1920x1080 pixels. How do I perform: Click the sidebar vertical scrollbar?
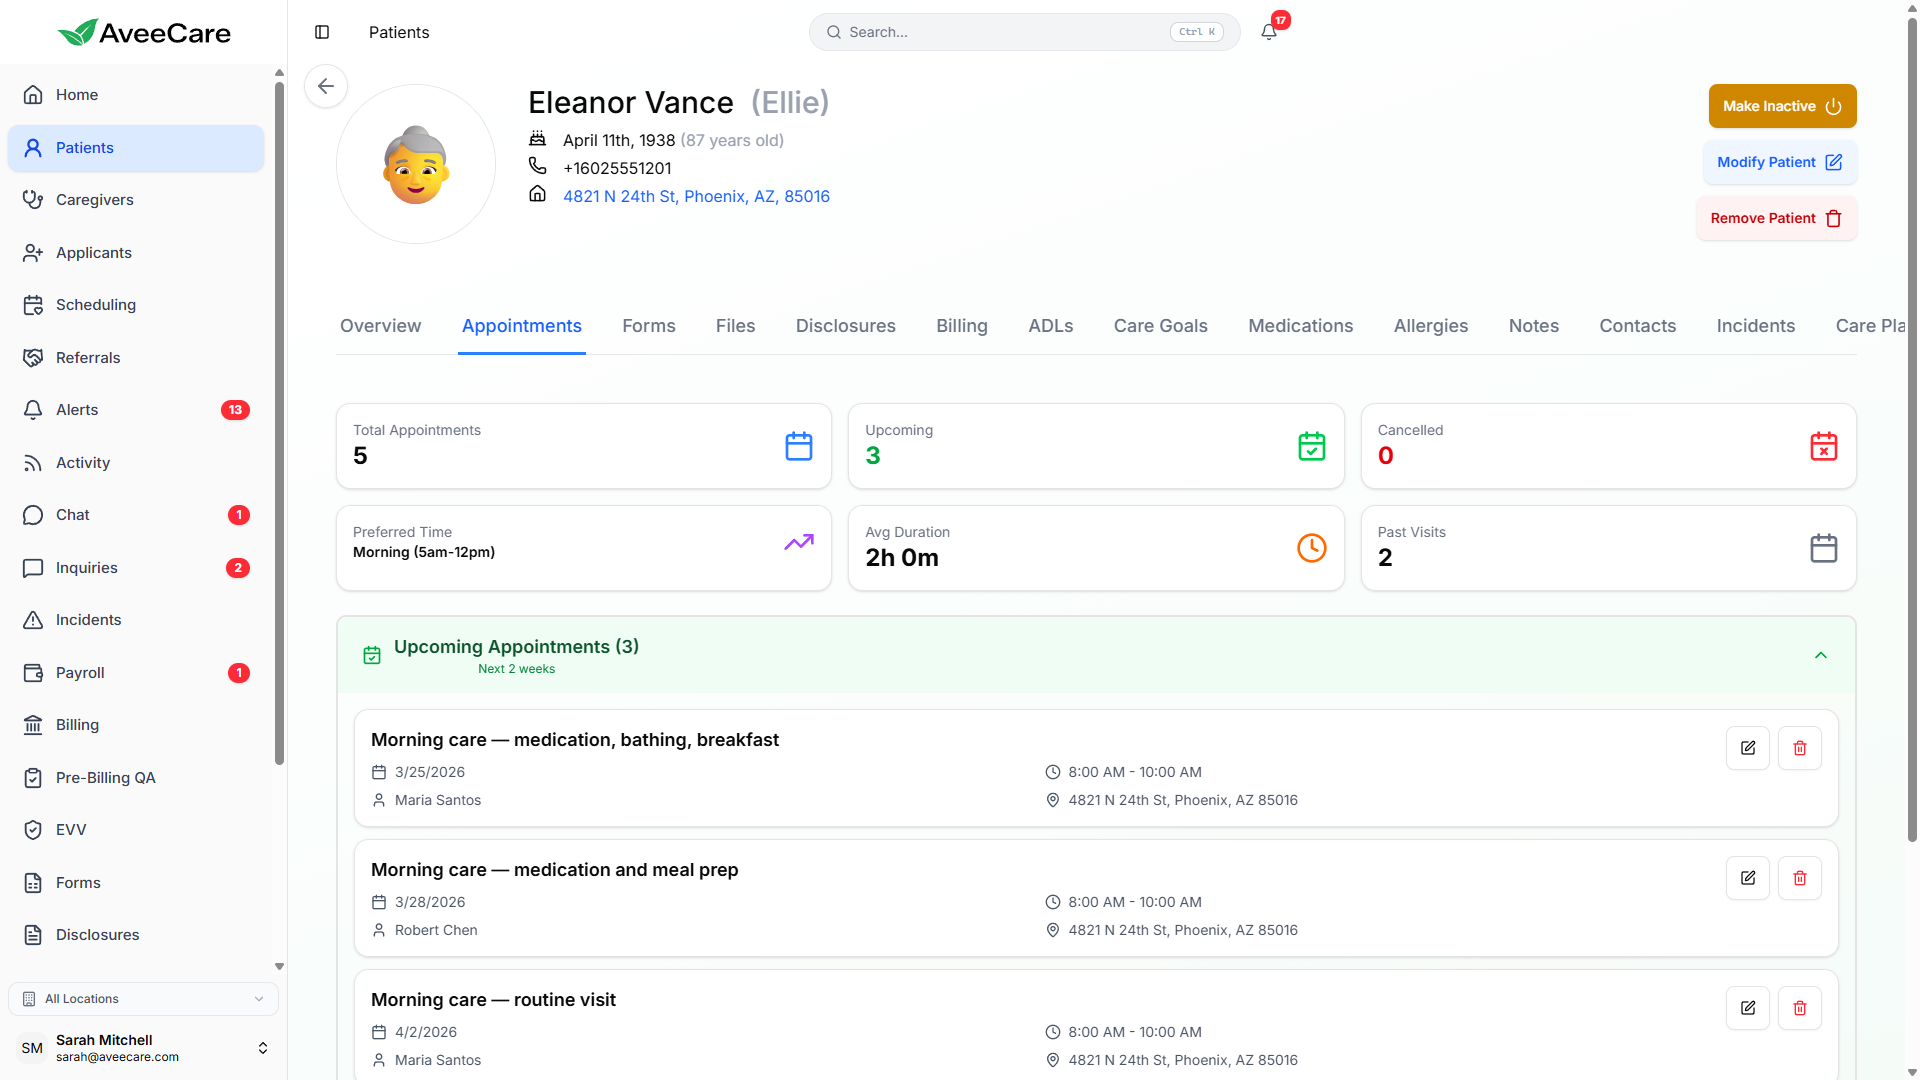coord(279,420)
